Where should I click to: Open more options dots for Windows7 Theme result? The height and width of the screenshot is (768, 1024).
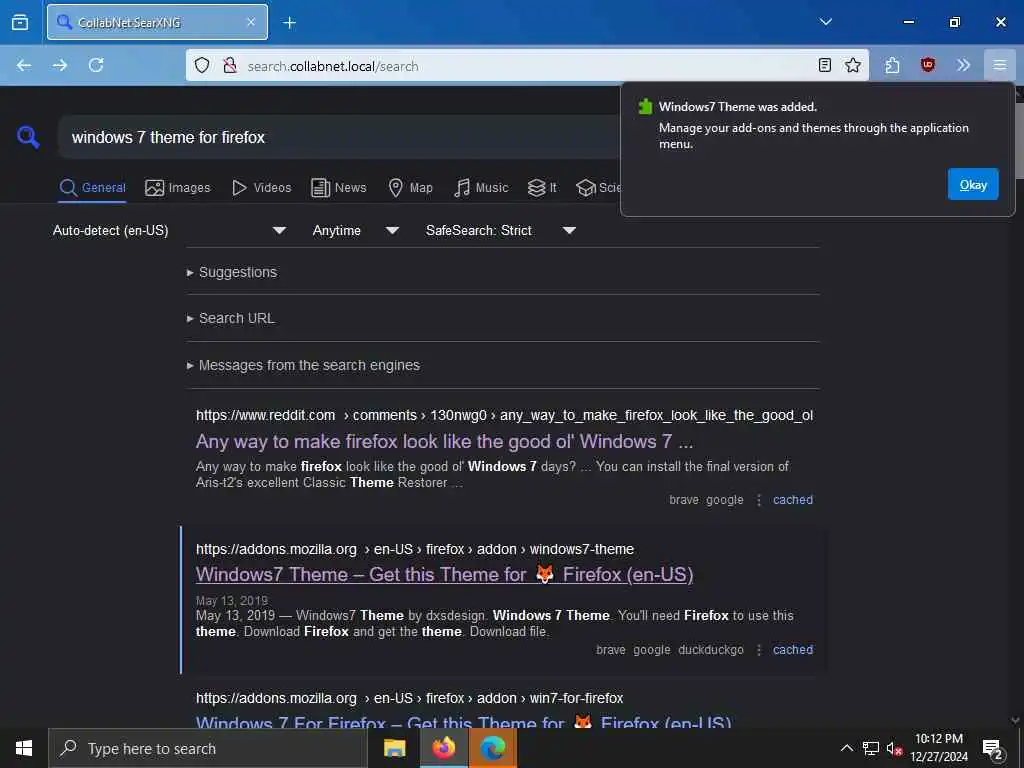tap(759, 650)
